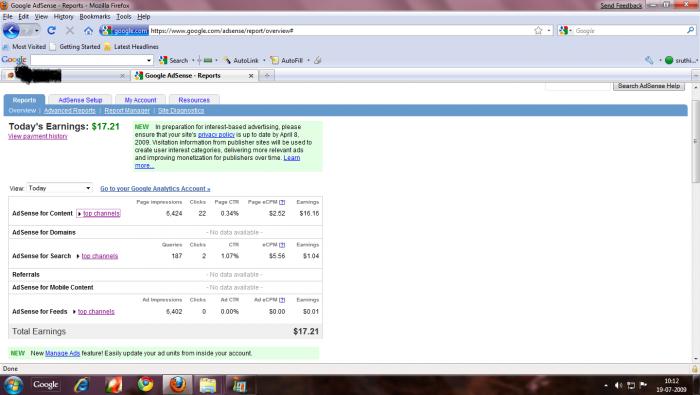Click the network tray icon
Viewport: 700px width, 395px height.
point(631,385)
